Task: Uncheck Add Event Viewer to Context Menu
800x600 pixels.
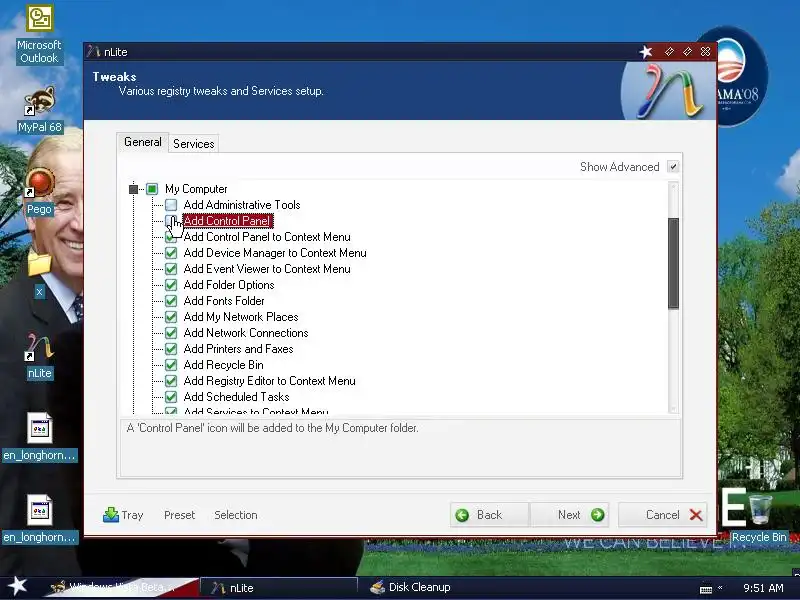Action: pyautogui.click(x=171, y=269)
